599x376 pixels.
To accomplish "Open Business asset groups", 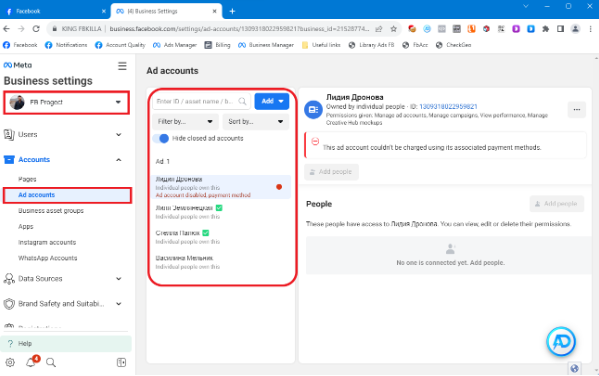I will [51, 211].
